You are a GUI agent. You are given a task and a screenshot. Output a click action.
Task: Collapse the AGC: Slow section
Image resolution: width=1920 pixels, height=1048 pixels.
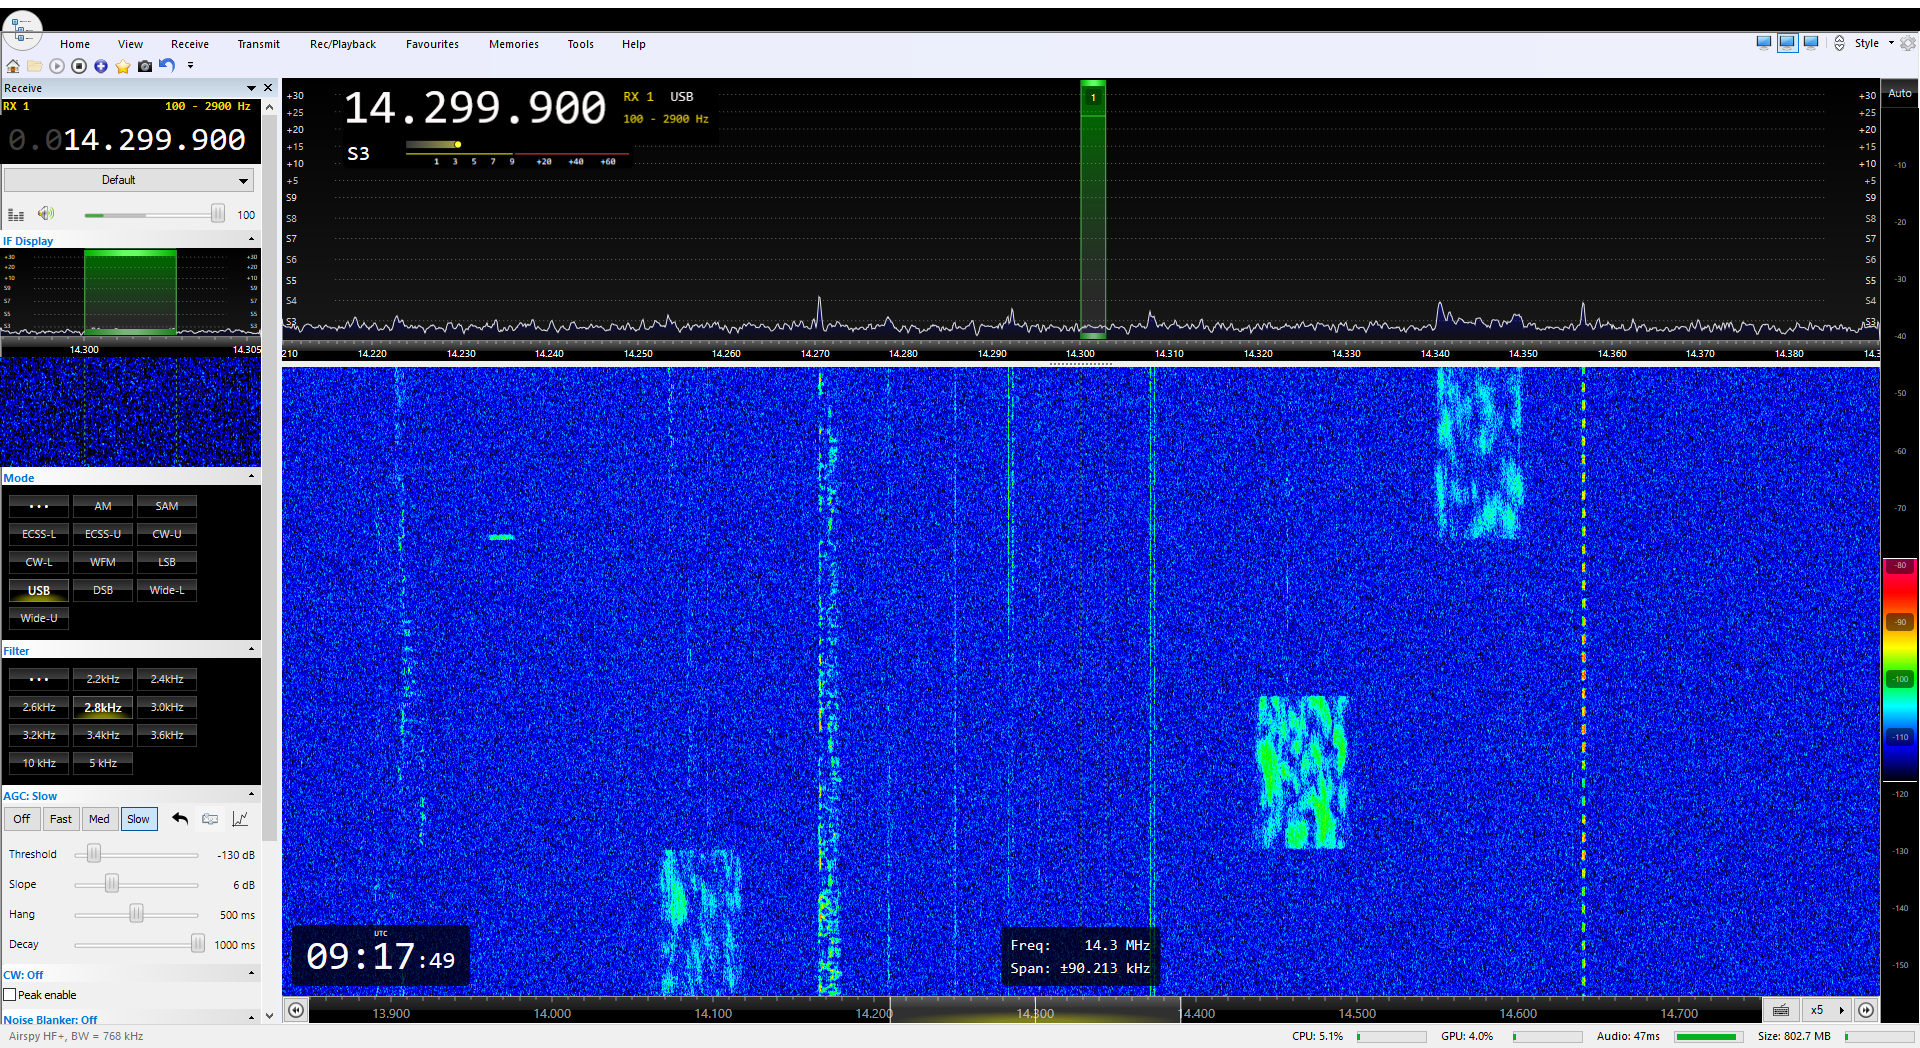coord(251,795)
